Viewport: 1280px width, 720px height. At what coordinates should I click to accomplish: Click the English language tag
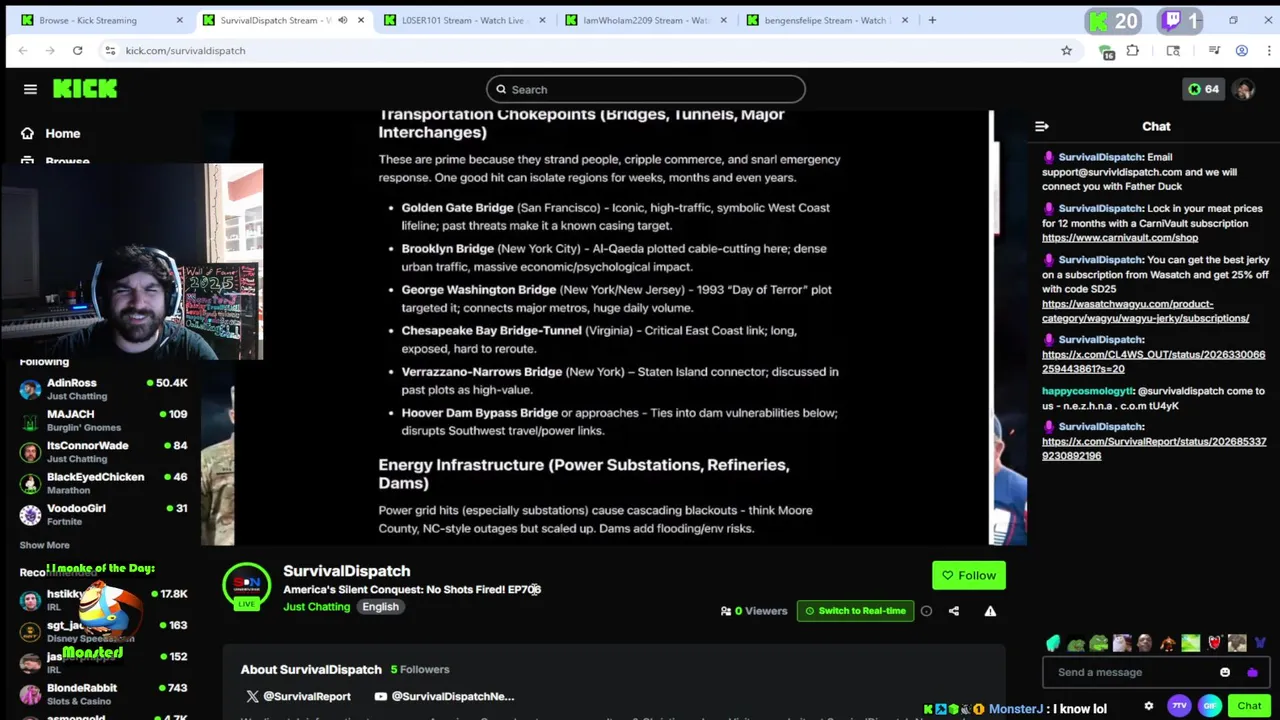[x=380, y=607]
